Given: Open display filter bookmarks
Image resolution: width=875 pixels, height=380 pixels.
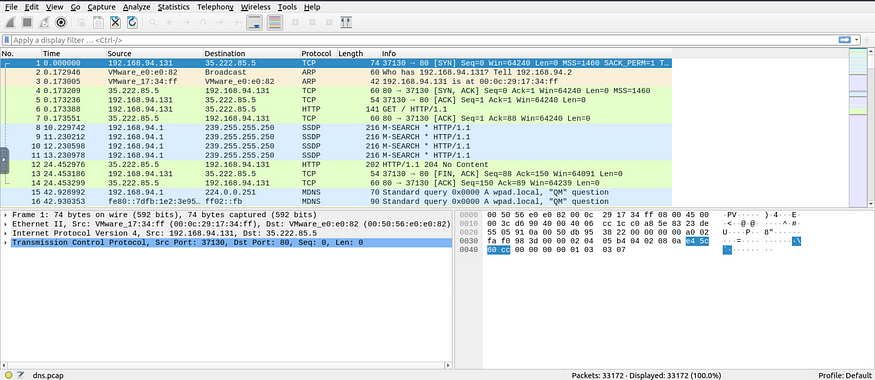Looking at the screenshot, I should point(7,40).
